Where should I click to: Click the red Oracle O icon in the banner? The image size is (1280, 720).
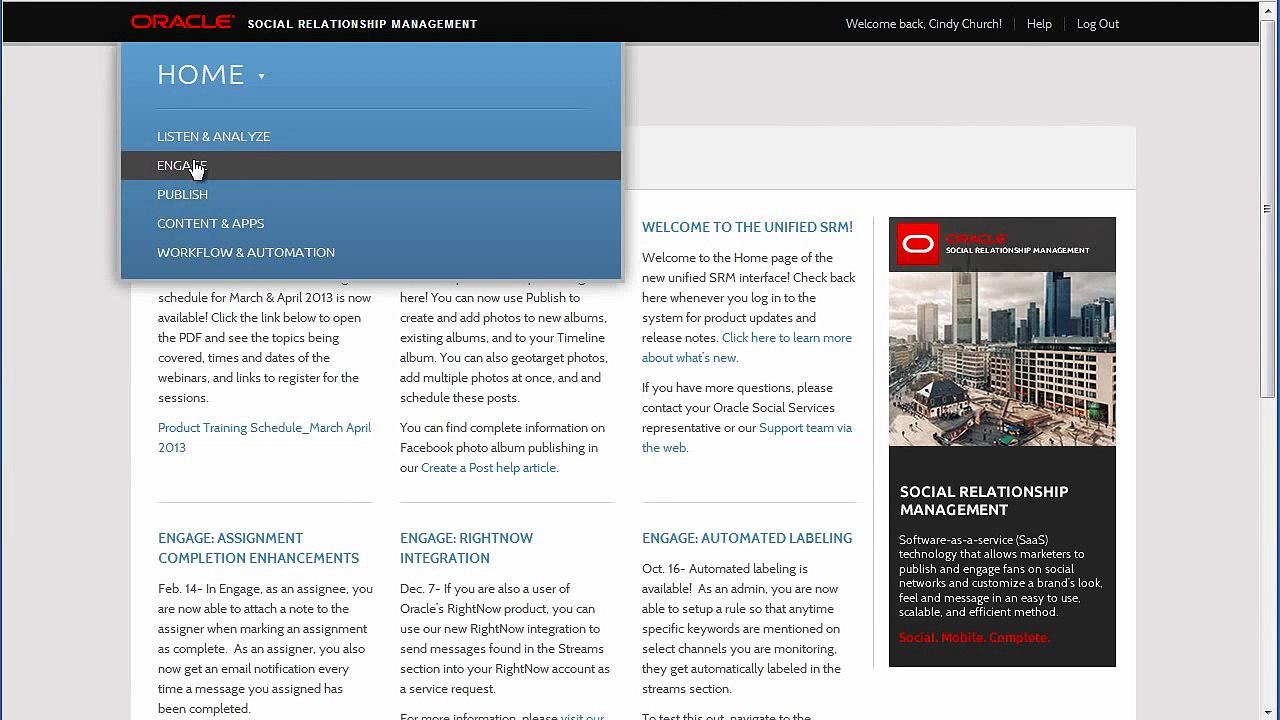pos(917,245)
